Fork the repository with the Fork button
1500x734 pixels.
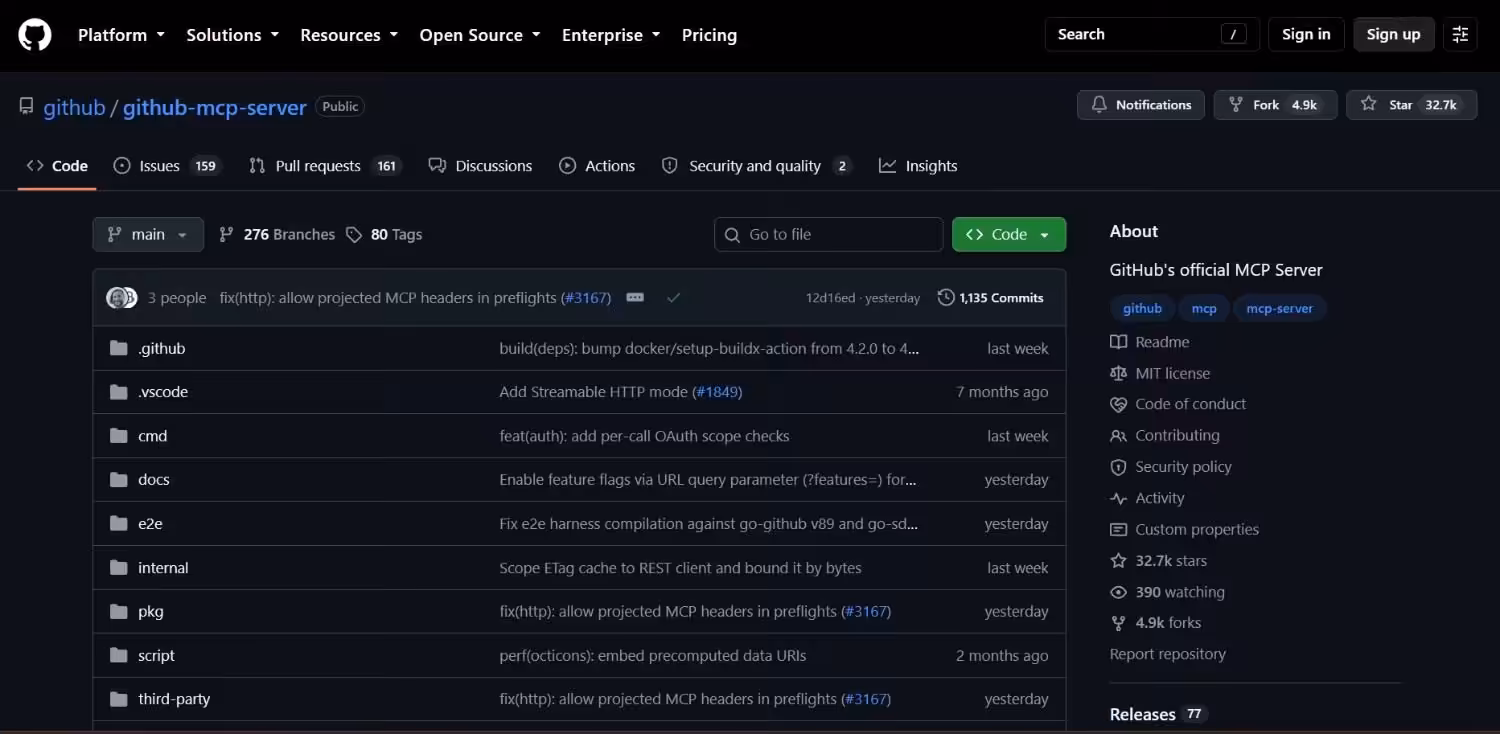click(x=1275, y=105)
